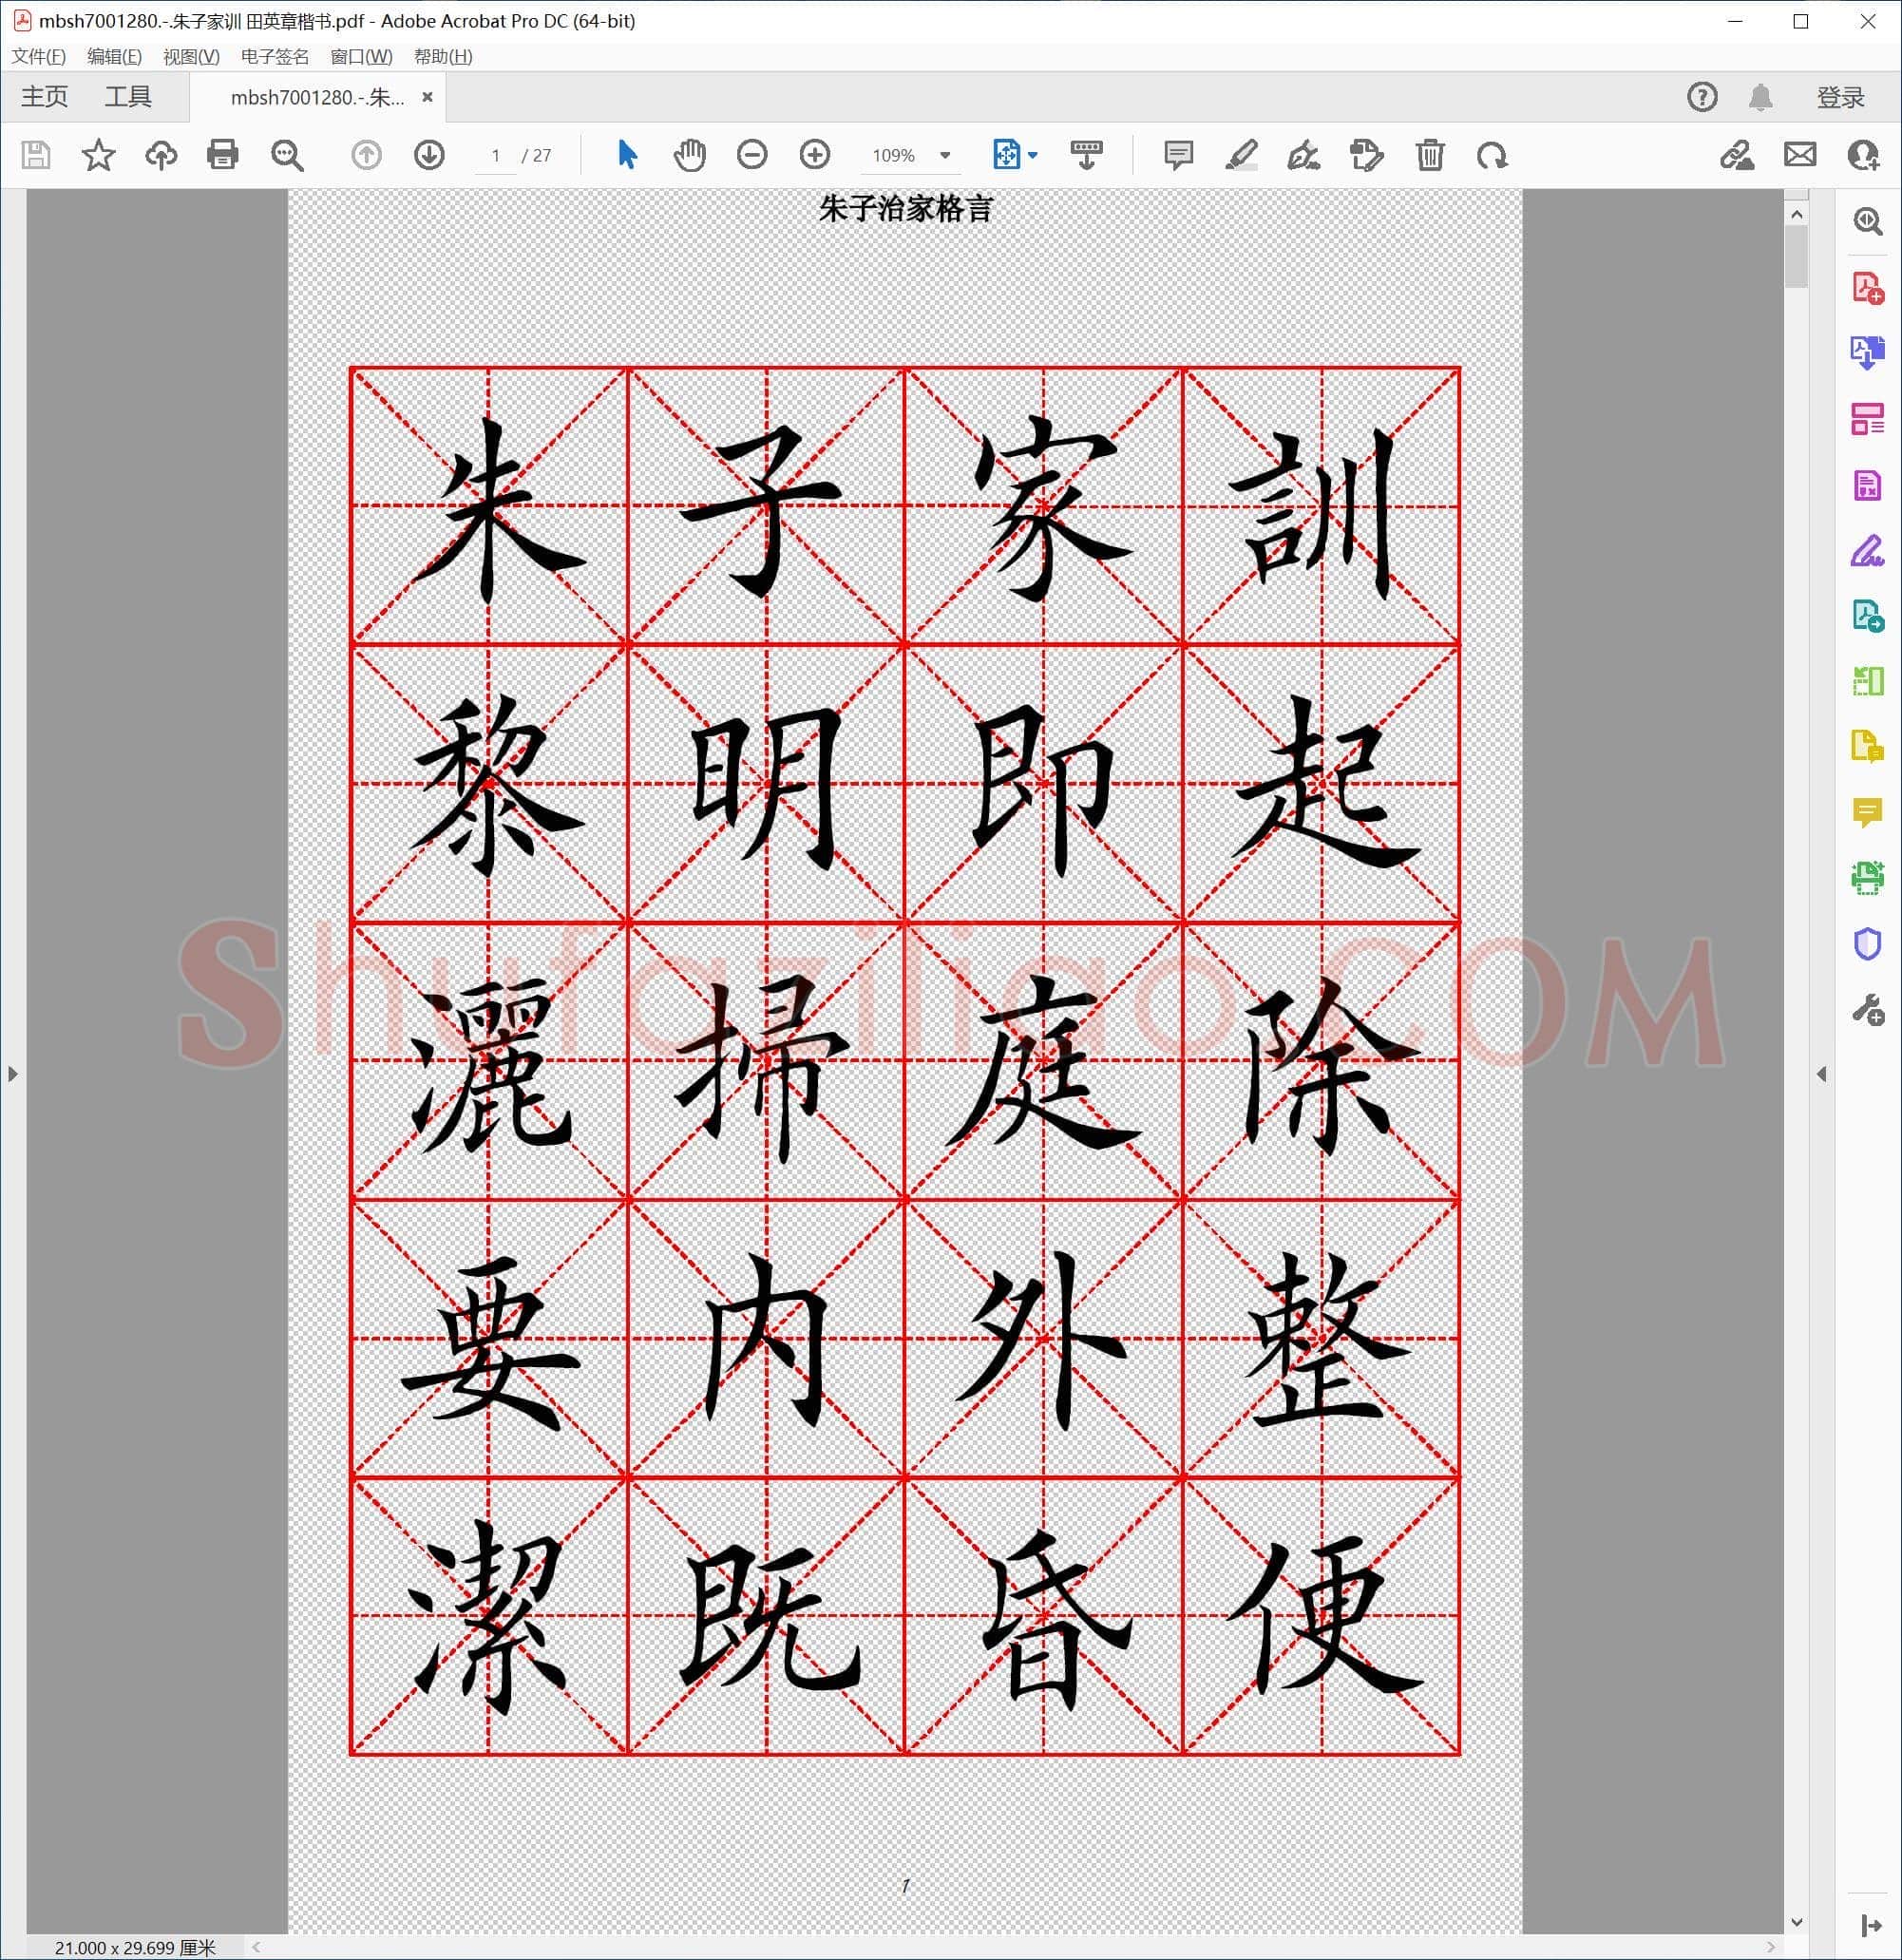
Task: Rotate the page view clockwise
Action: point(1492,155)
